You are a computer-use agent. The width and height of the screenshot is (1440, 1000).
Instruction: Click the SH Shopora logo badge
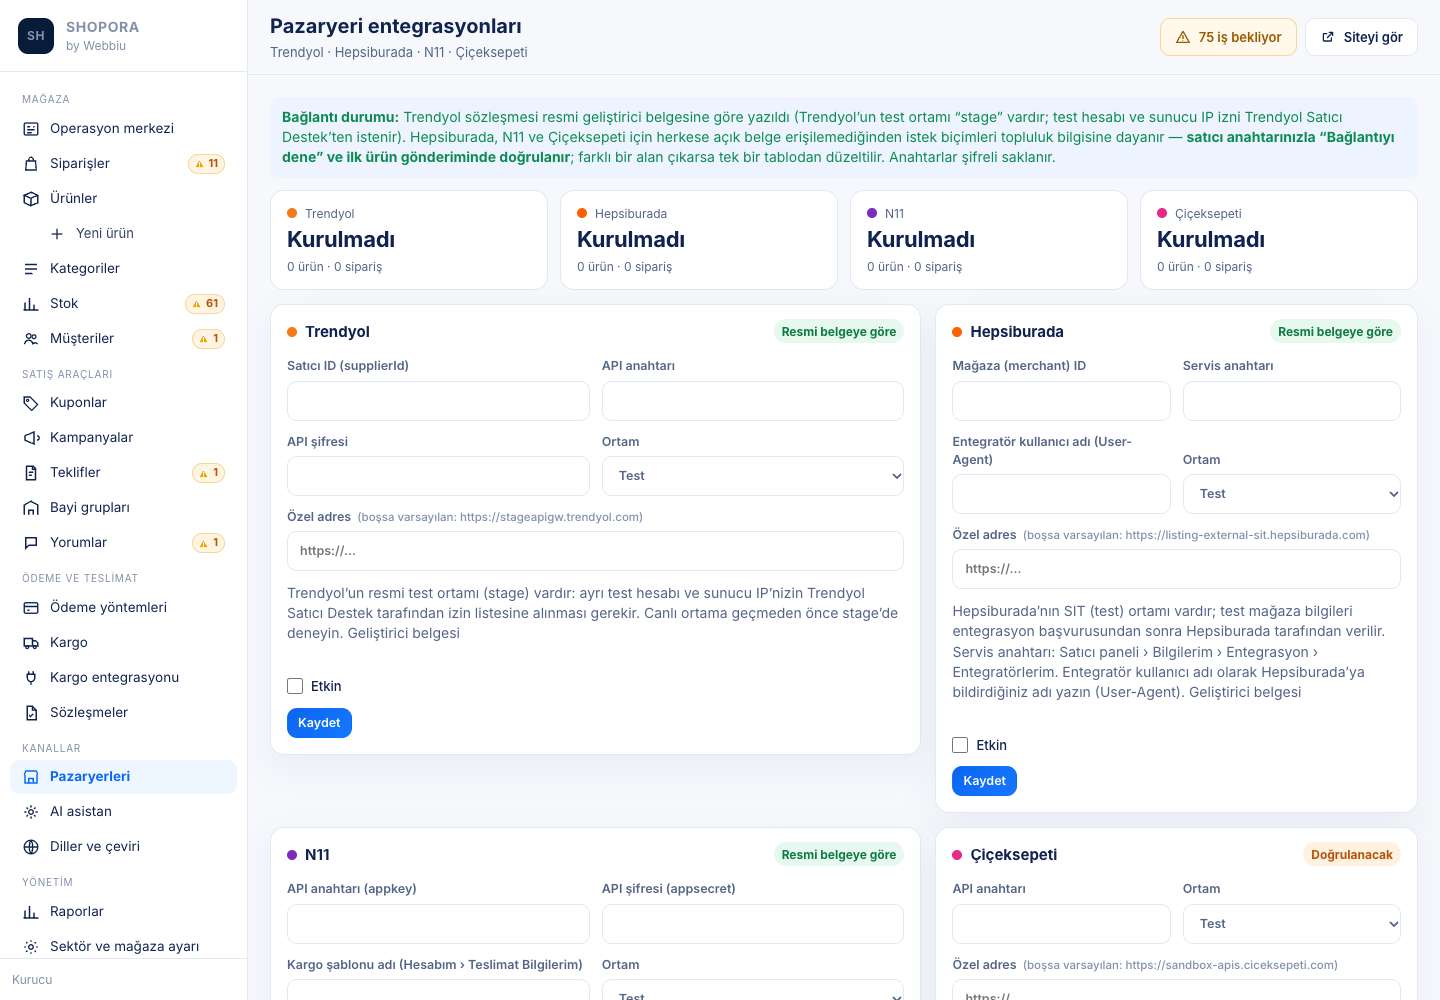(x=36, y=36)
